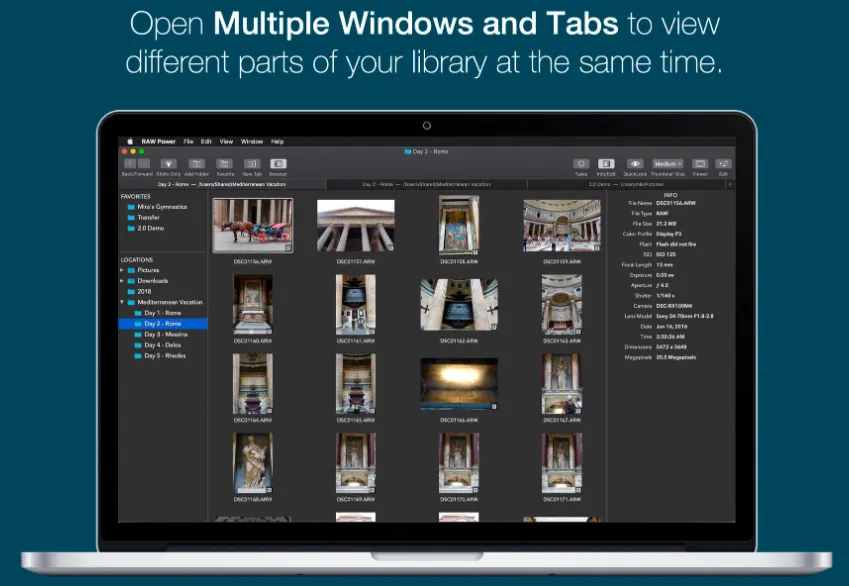This screenshot has width=849, height=586.
Task: Open the Thumbnail Size dropdown
Action: 668,164
